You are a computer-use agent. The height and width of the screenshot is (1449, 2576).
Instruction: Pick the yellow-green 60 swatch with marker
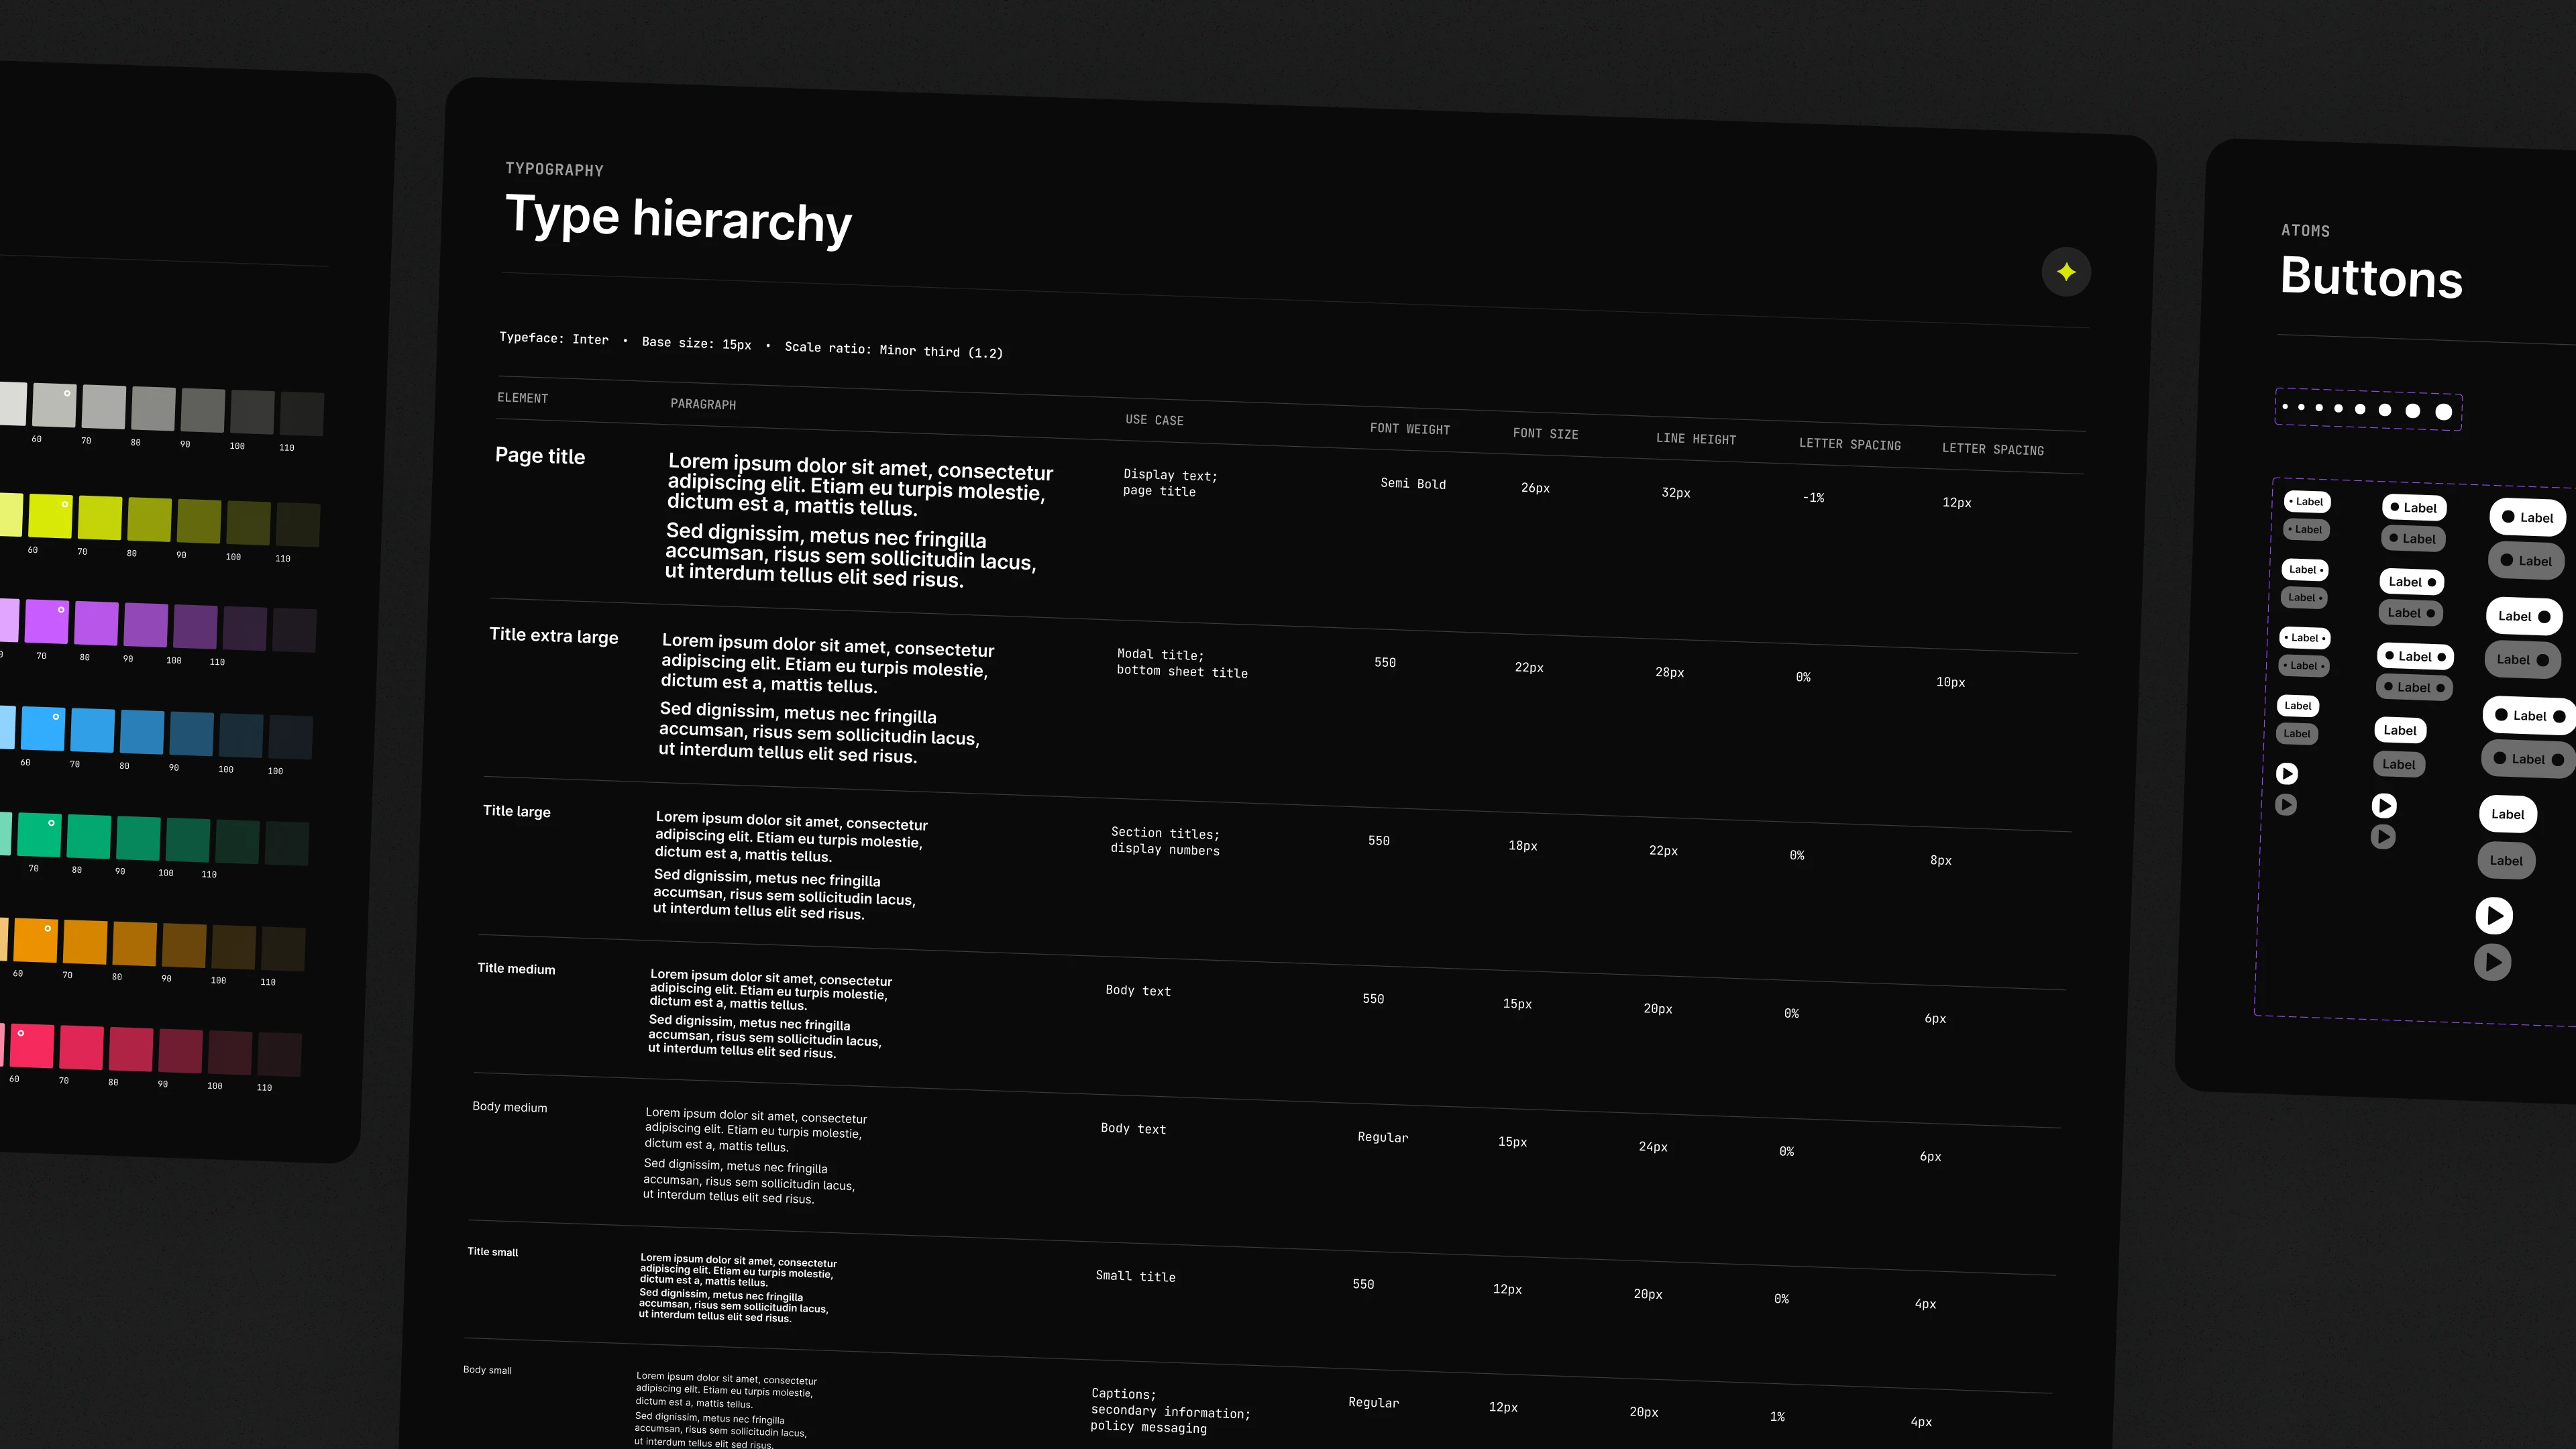point(50,516)
